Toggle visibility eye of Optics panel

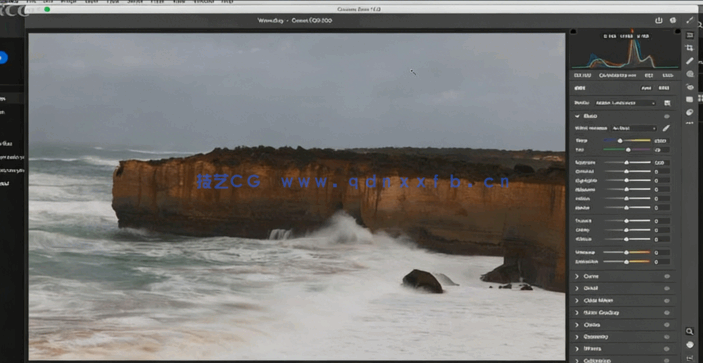[667, 325]
